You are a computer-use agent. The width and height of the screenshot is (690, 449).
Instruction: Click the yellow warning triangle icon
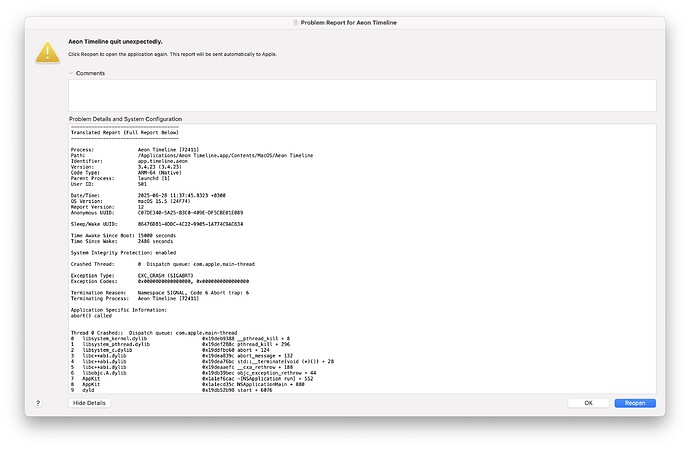48,52
